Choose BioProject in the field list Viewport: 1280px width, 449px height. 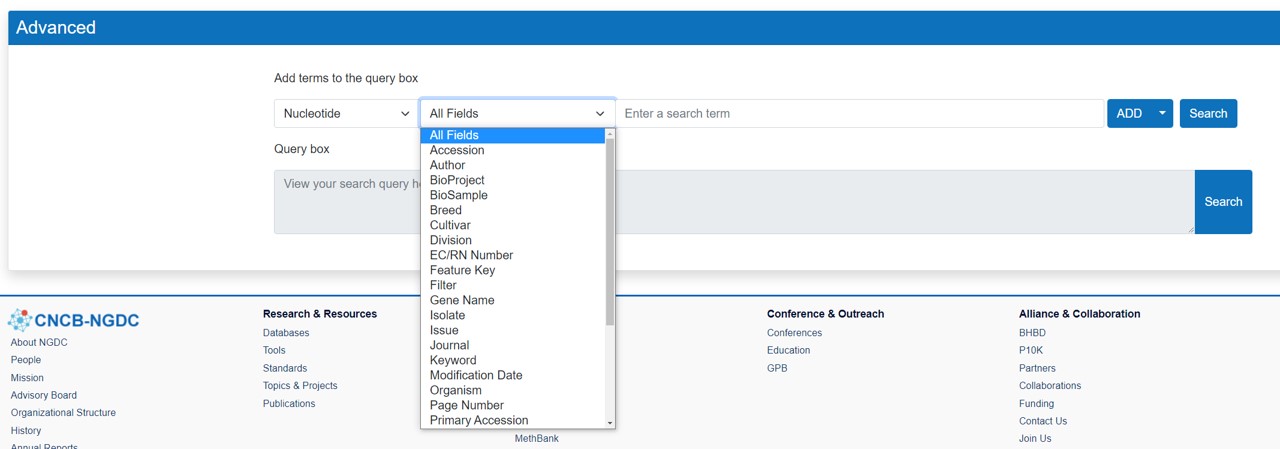tap(457, 180)
